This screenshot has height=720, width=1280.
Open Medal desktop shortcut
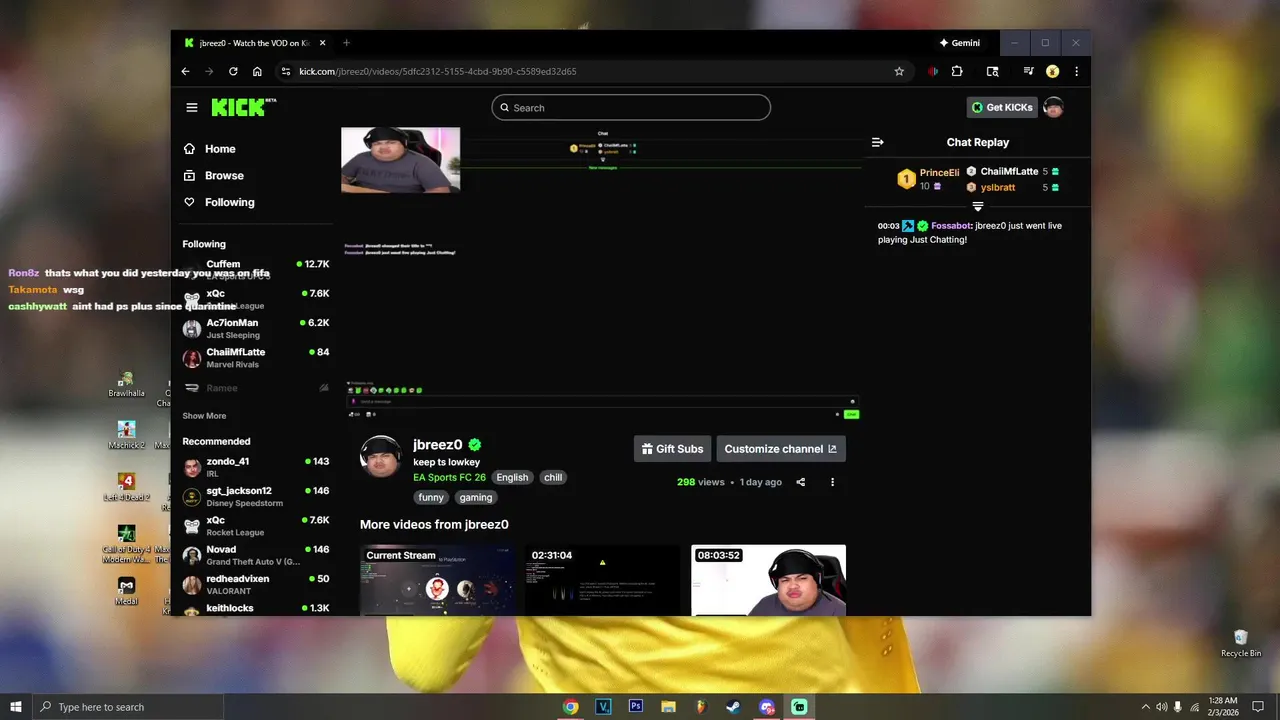[126, 590]
